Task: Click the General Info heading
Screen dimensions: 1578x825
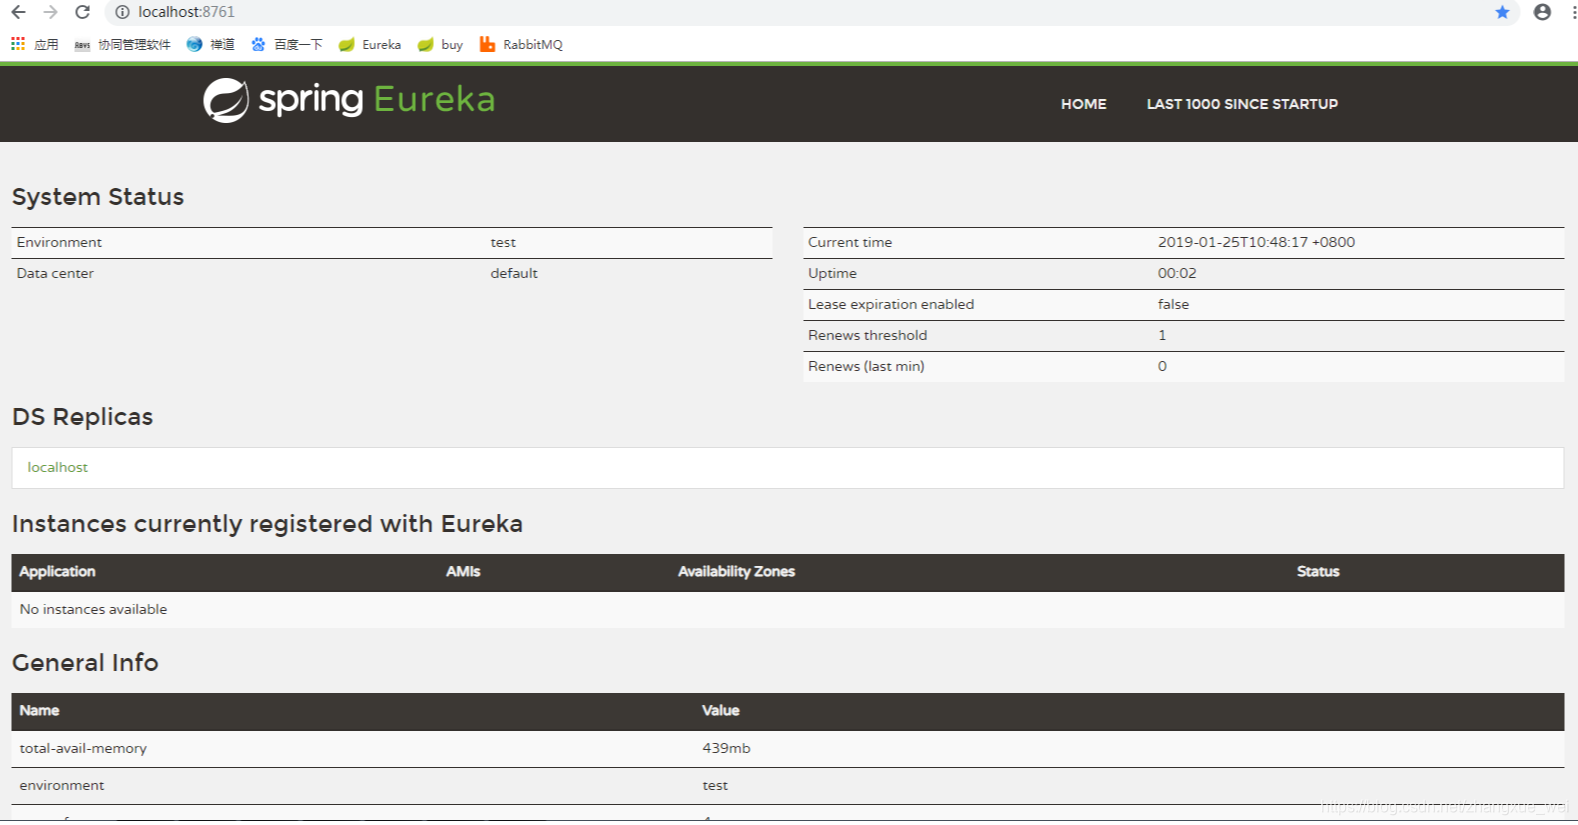Action: click(85, 663)
